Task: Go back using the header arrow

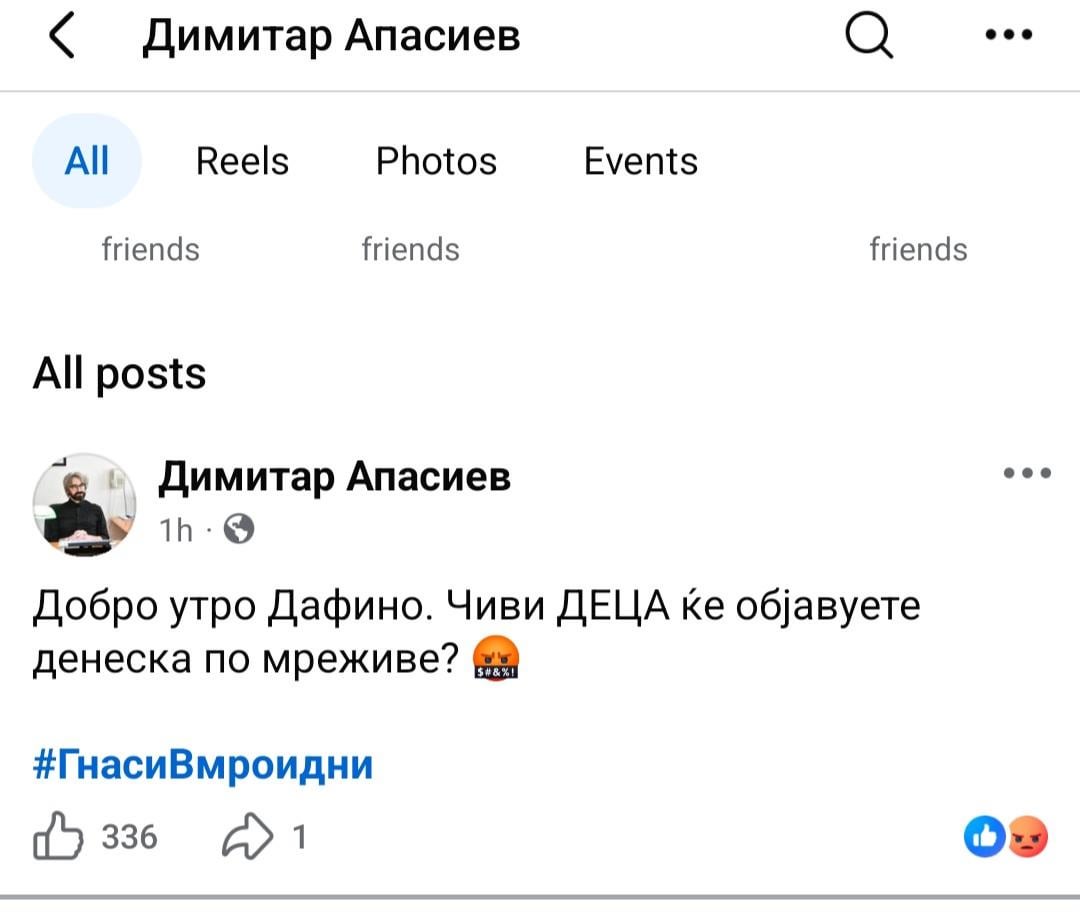Action: (62, 39)
